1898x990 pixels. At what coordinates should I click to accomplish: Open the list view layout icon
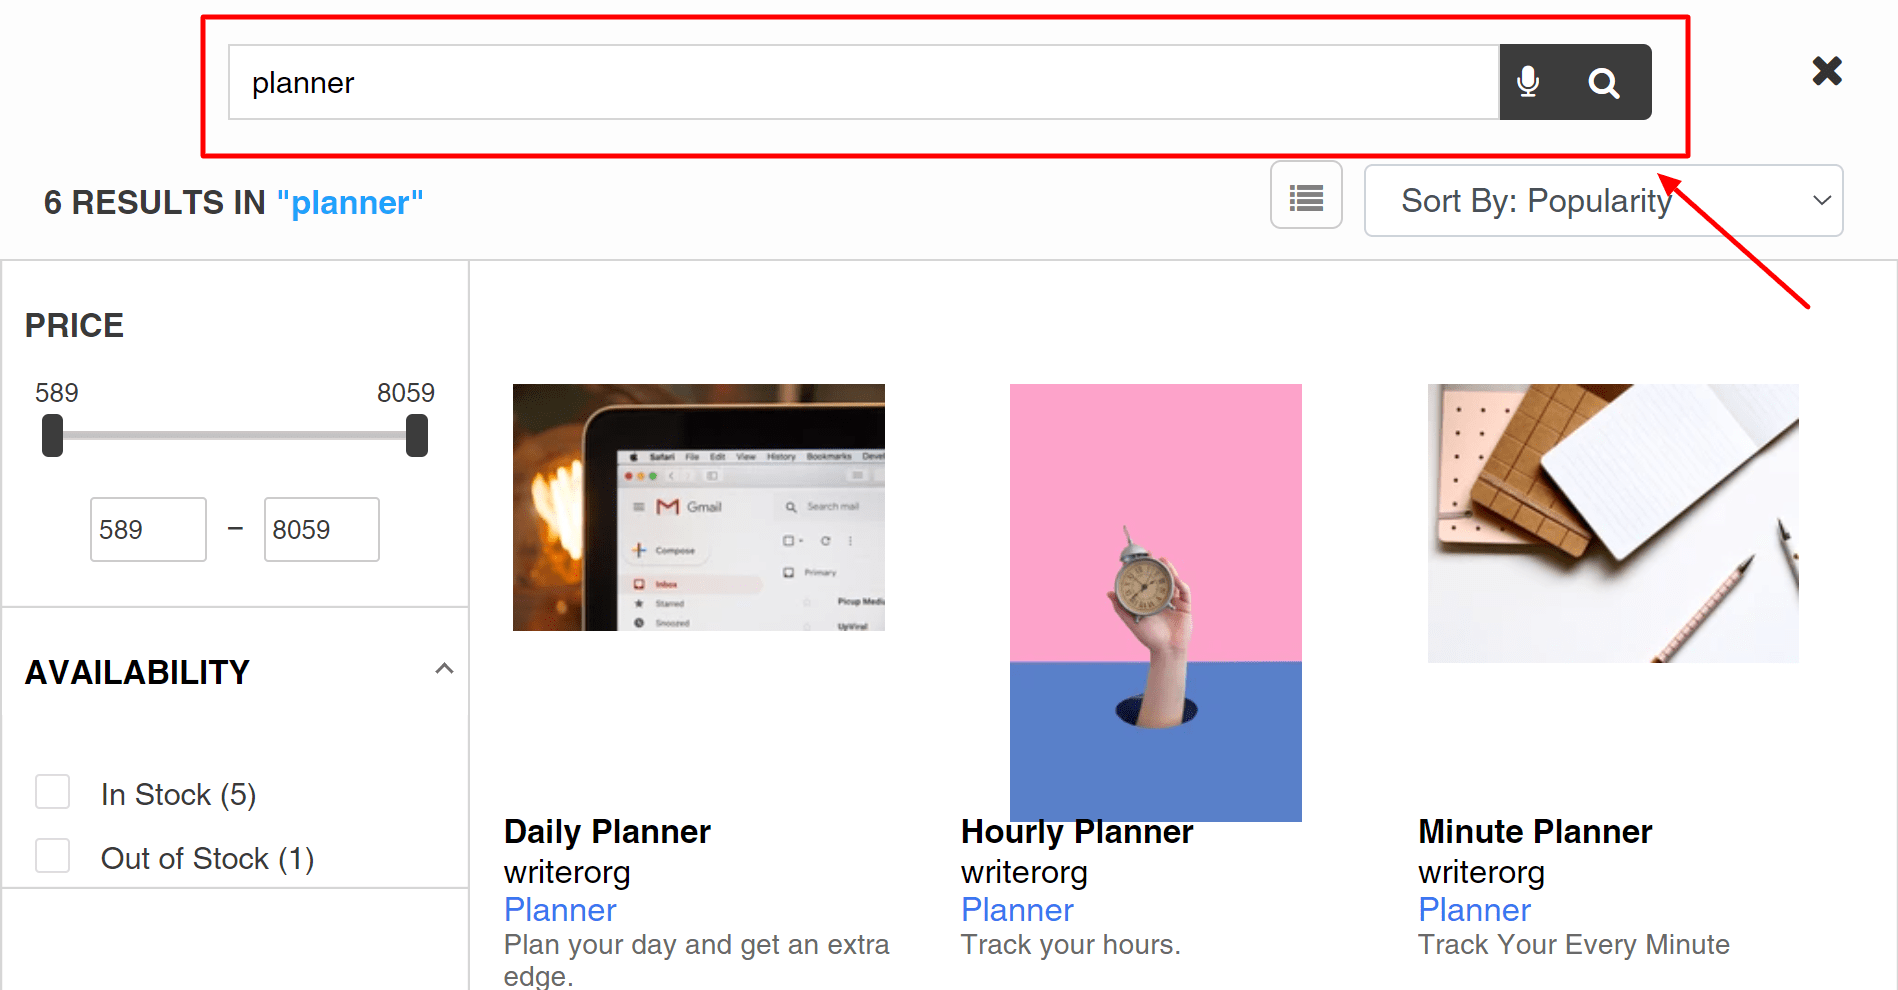[1306, 195]
